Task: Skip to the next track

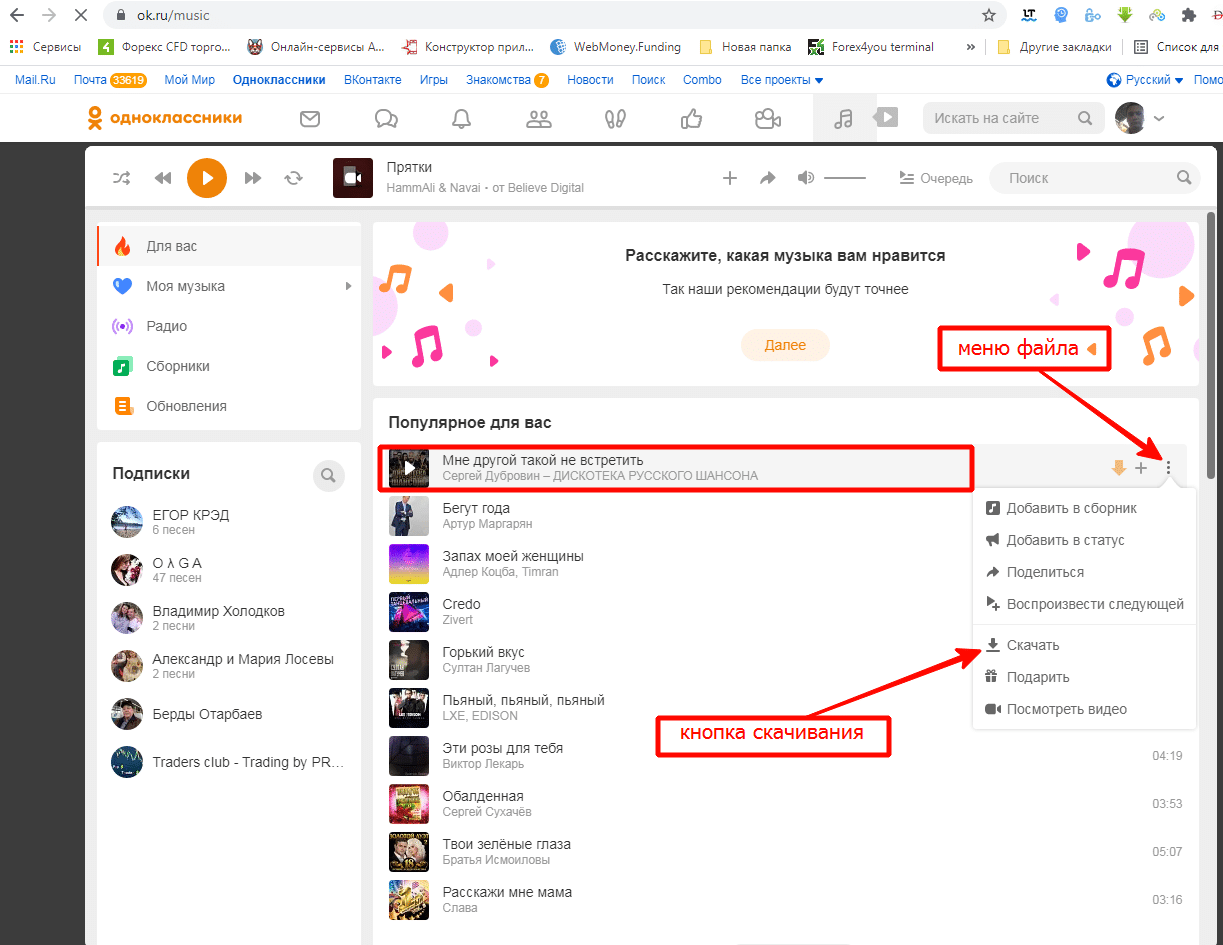Action: [x=253, y=178]
